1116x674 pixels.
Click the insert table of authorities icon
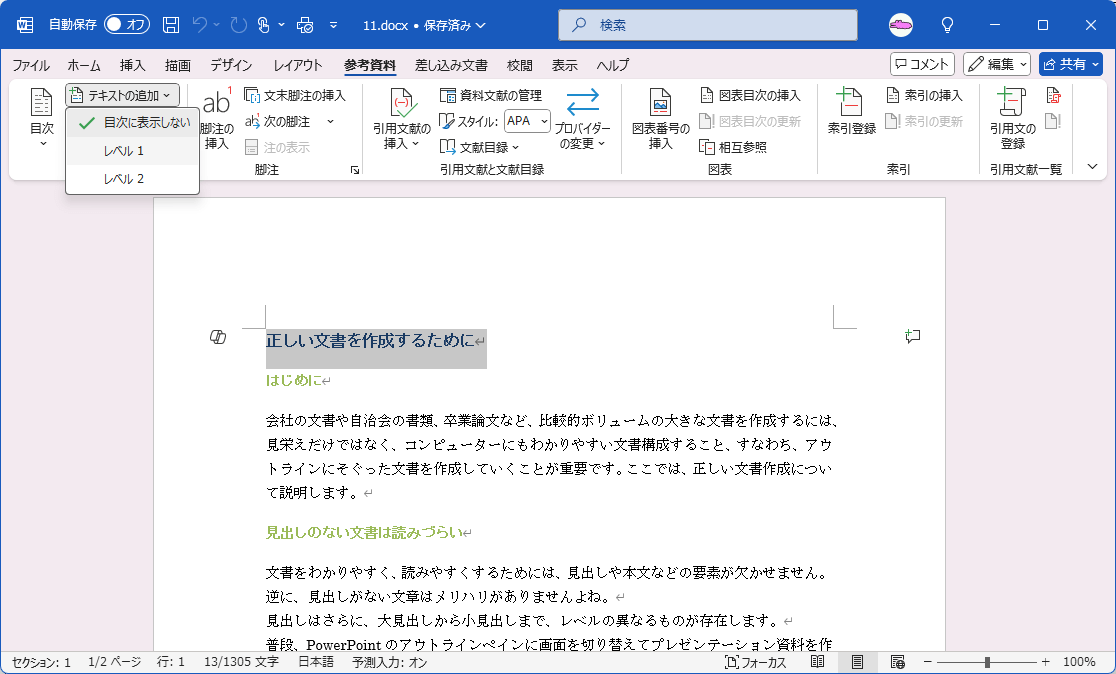point(1053,95)
